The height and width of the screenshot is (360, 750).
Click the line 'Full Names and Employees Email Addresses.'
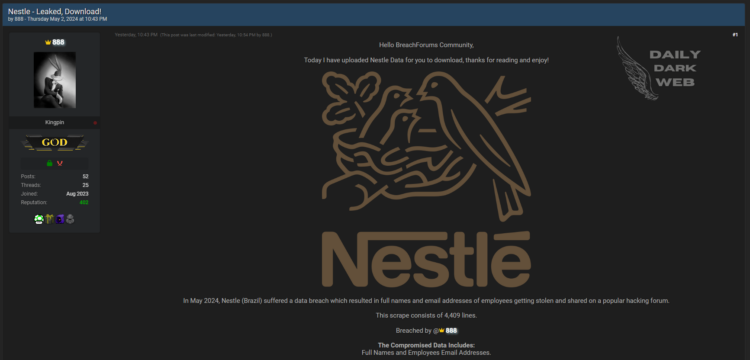point(426,353)
